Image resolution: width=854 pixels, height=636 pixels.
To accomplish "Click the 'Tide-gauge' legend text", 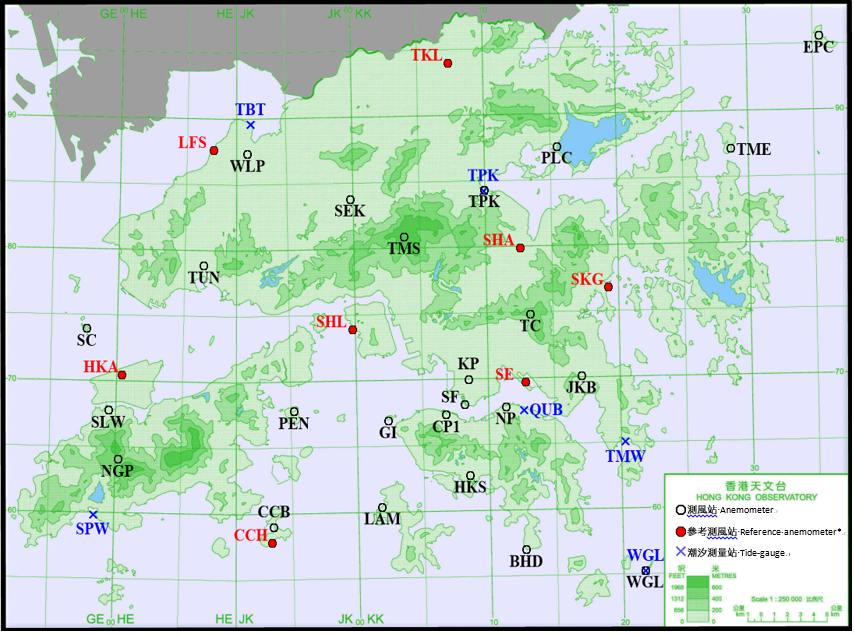I will tap(763, 553).
